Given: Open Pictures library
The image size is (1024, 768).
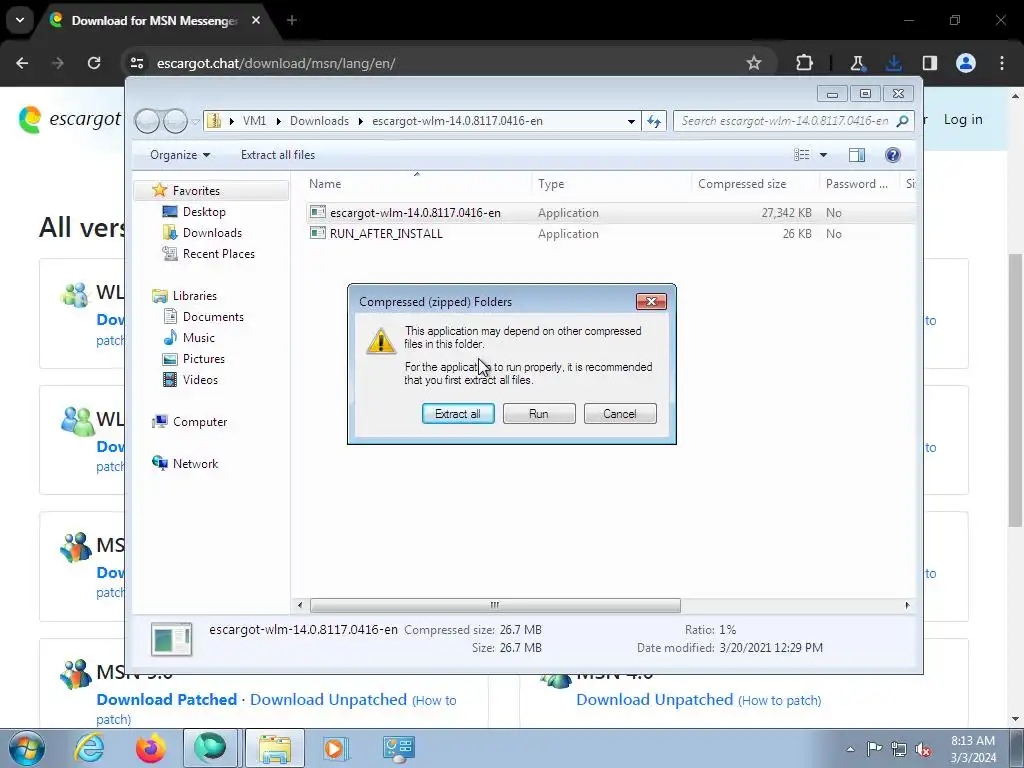Looking at the screenshot, I should pyautogui.click(x=204, y=359).
